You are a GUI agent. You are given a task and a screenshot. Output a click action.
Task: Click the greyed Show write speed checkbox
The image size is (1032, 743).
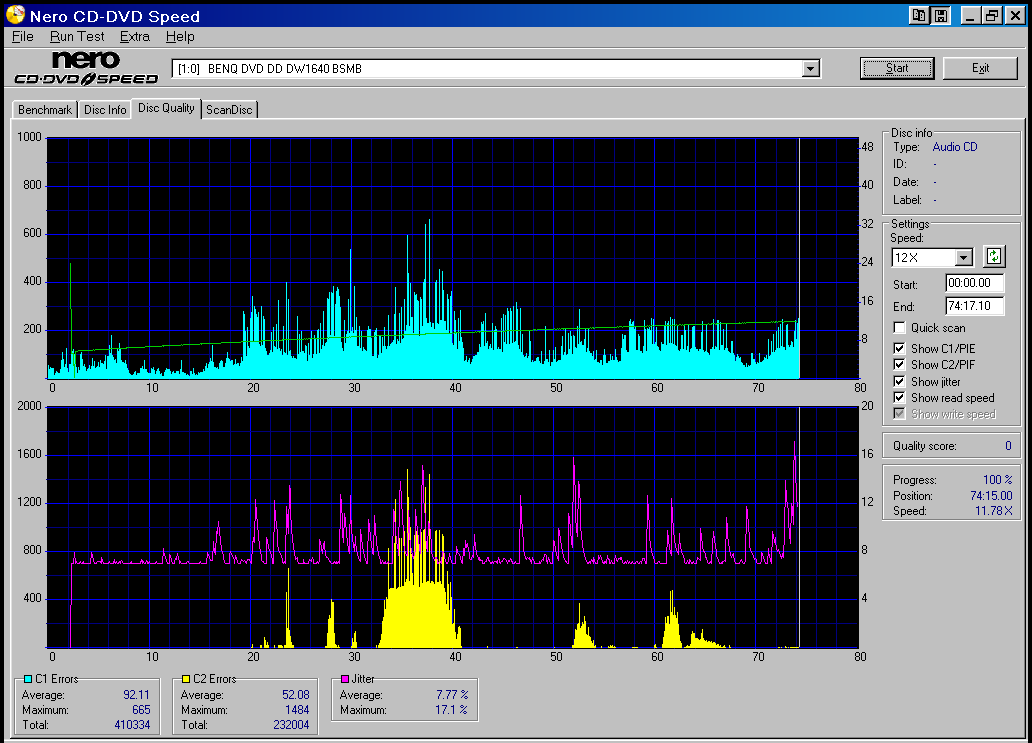(899, 414)
